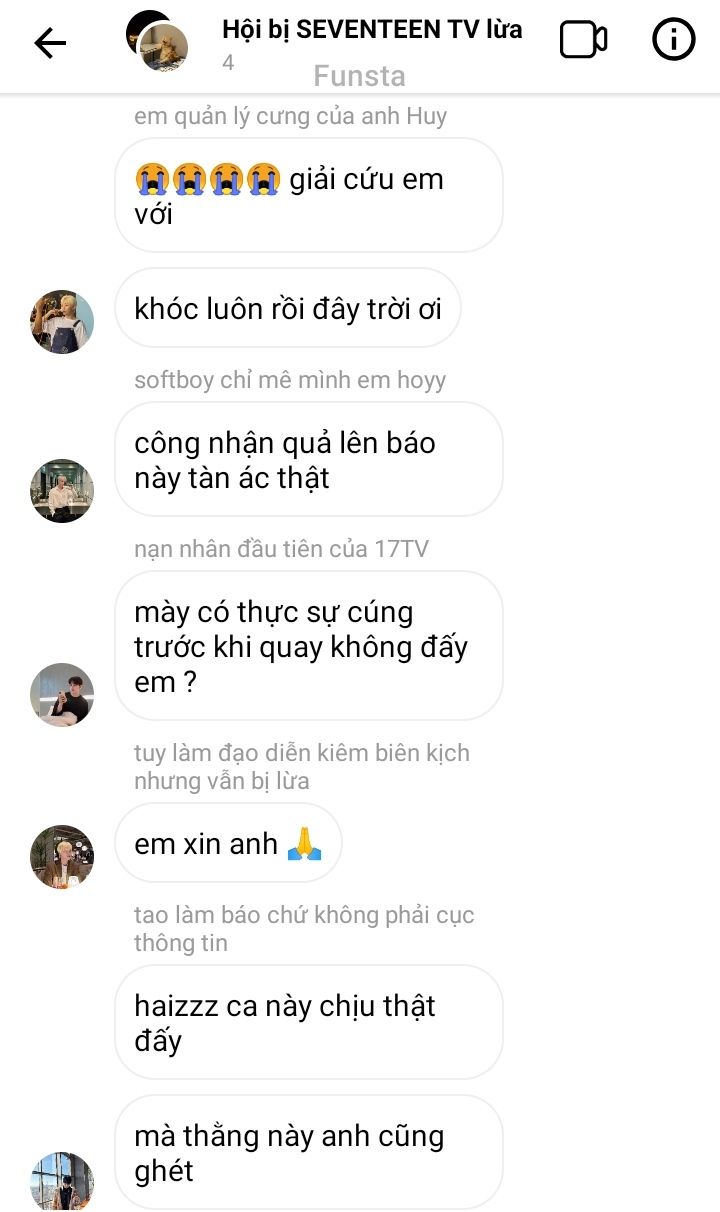Select message 'giải cứu em với'

(308, 195)
